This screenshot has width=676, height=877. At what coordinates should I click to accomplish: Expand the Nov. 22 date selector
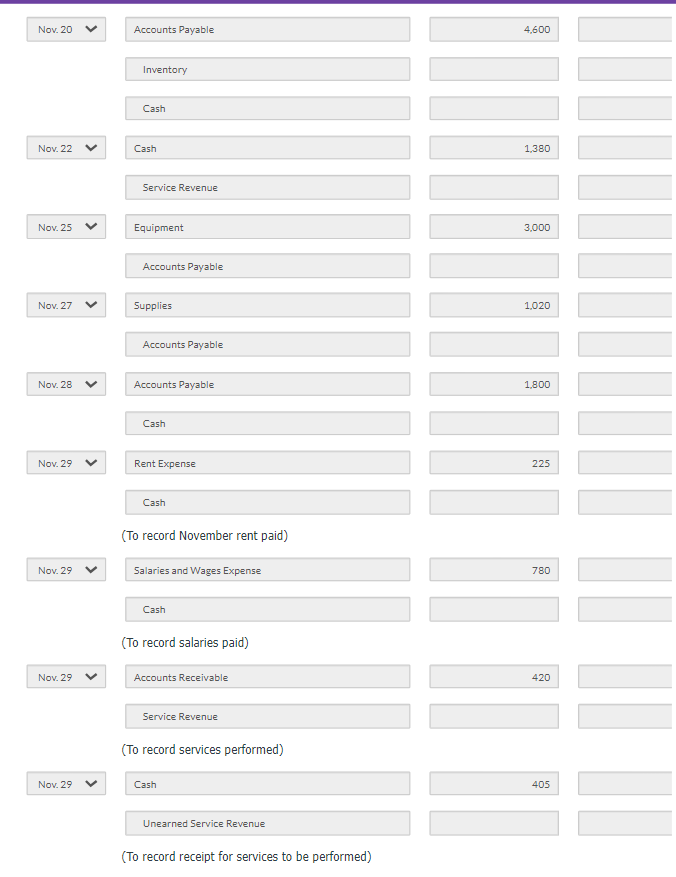(65, 147)
